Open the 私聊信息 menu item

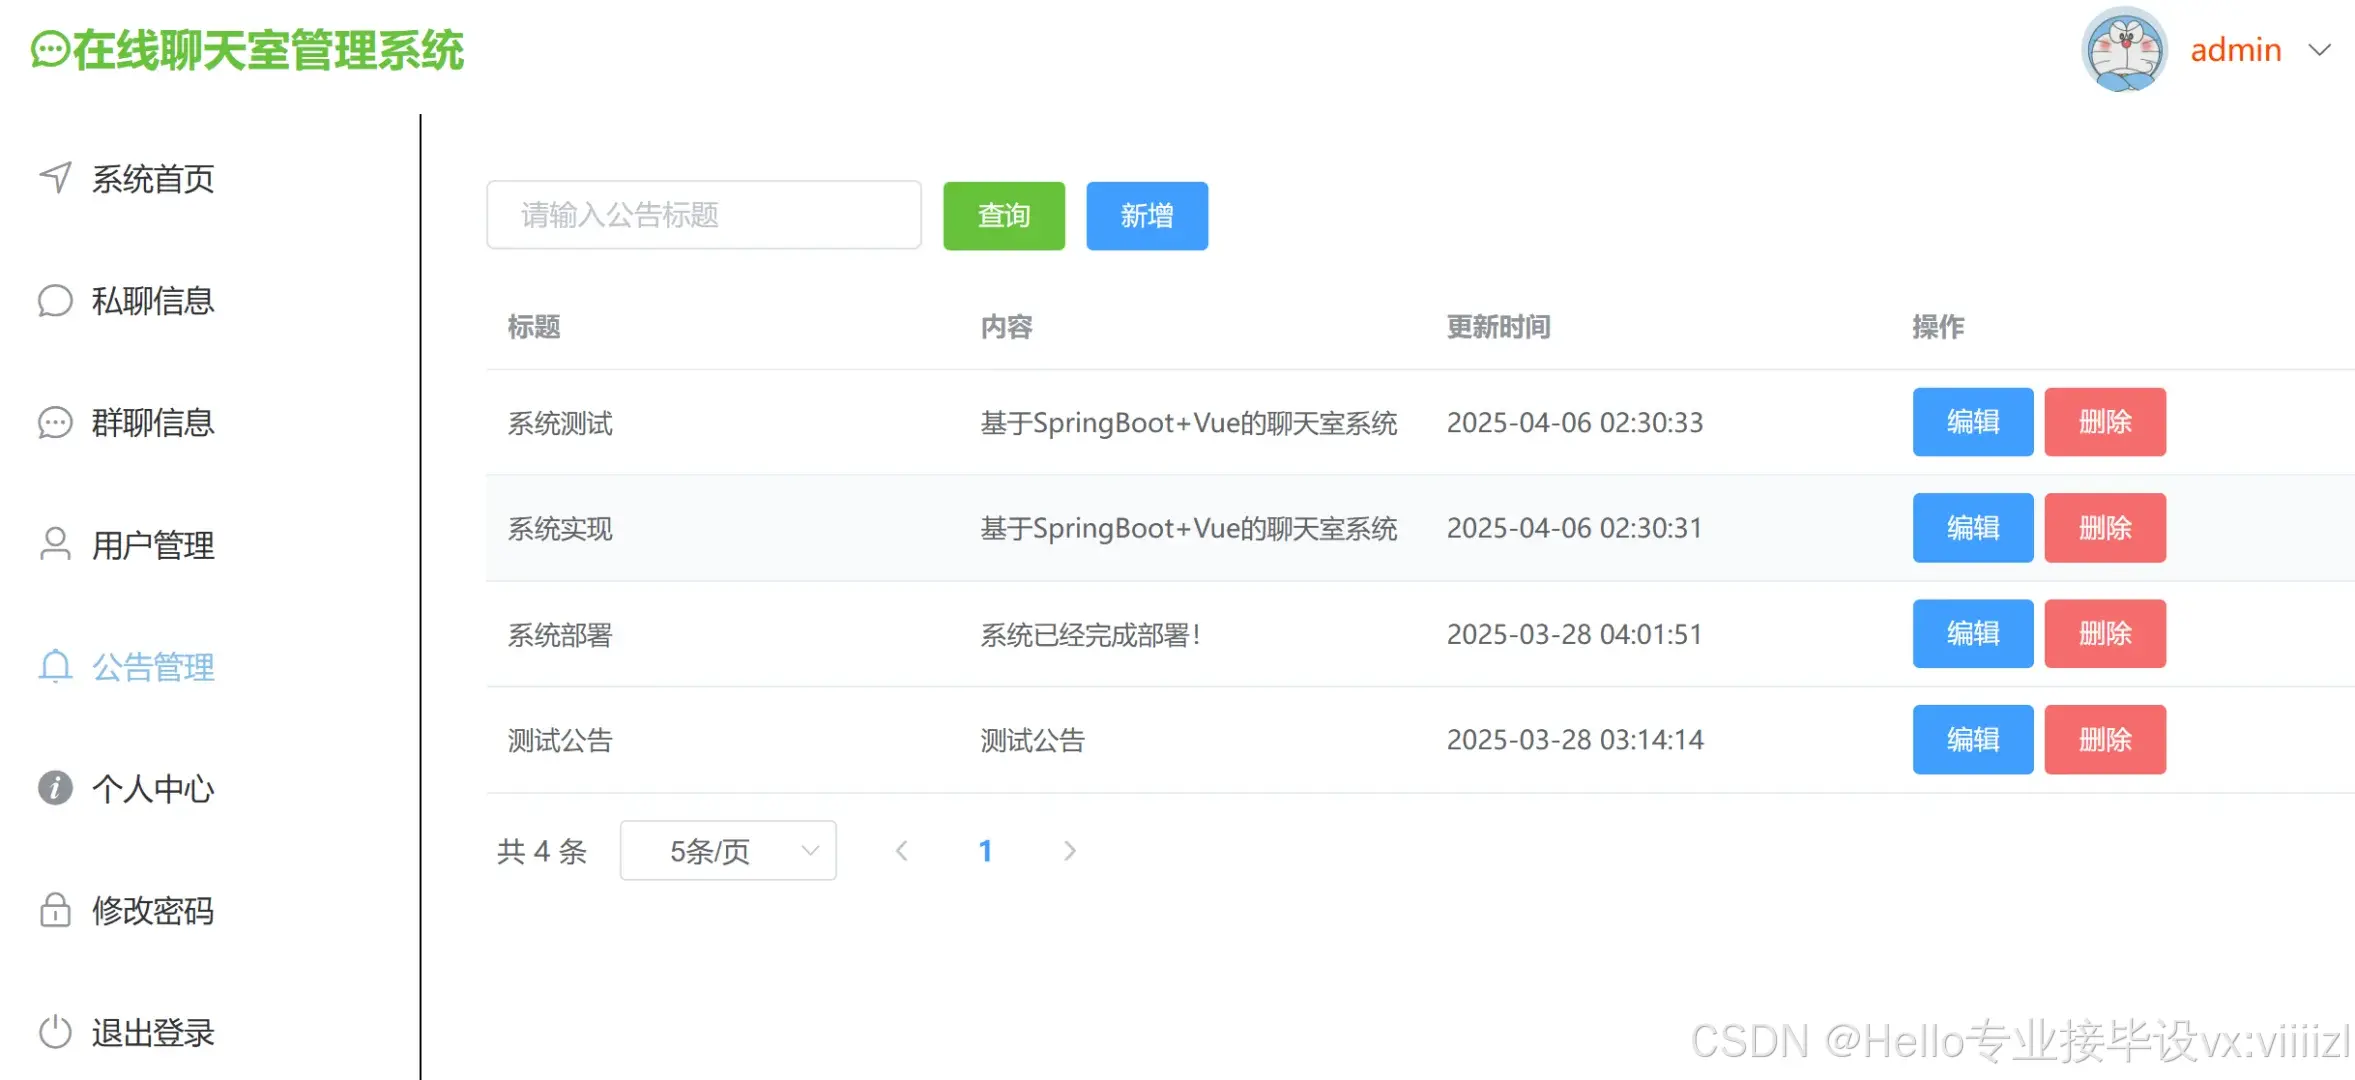click(x=153, y=300)
